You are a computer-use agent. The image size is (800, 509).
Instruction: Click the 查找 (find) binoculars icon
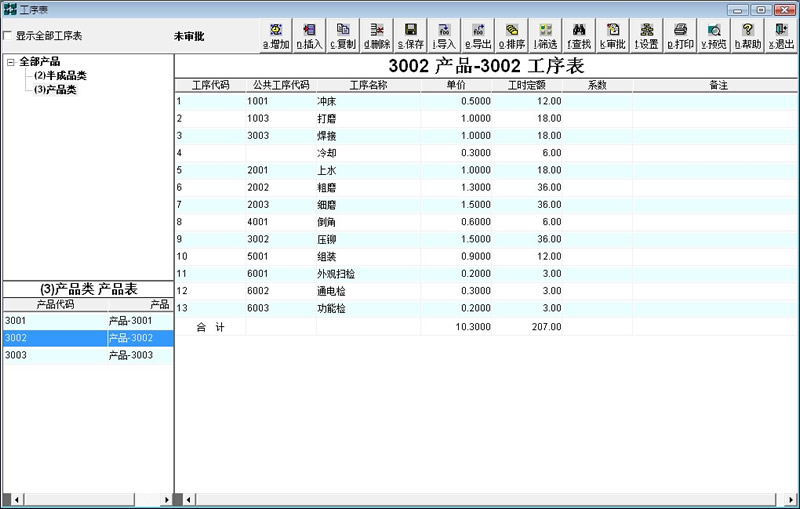(579, 36)
